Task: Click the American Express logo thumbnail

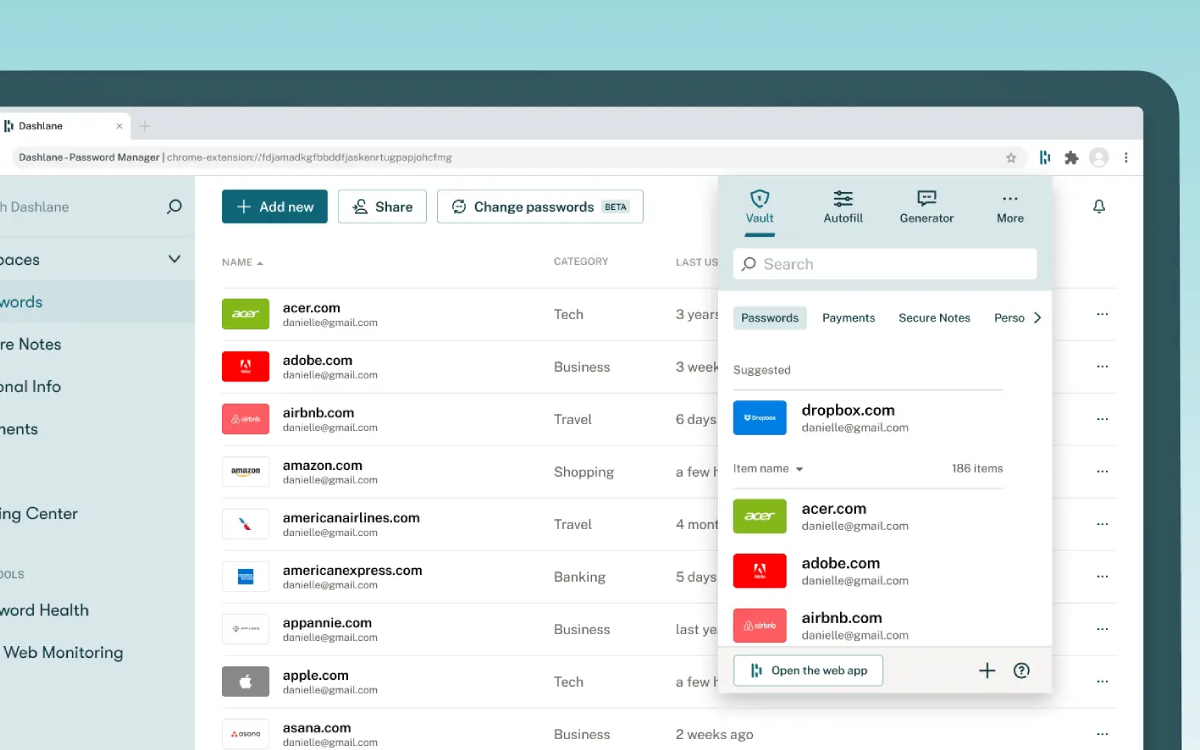Action: pyautogui.click(x=245, y=576)
